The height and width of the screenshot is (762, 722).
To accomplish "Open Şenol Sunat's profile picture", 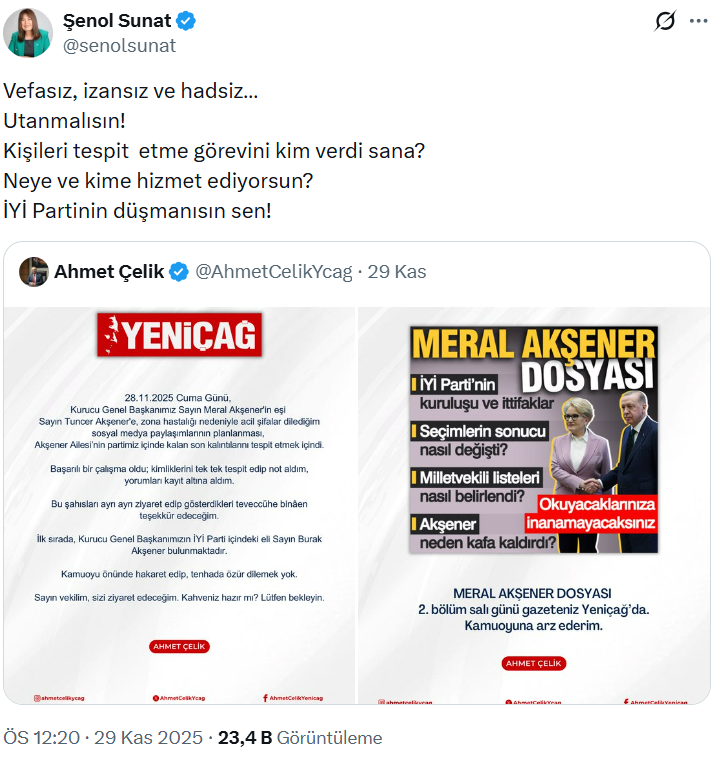I will coord(28,33).
